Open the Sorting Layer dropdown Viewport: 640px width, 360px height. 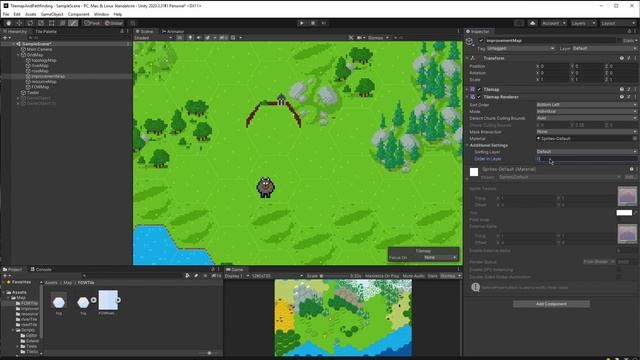pyautogui.click(x=587, y=151)
